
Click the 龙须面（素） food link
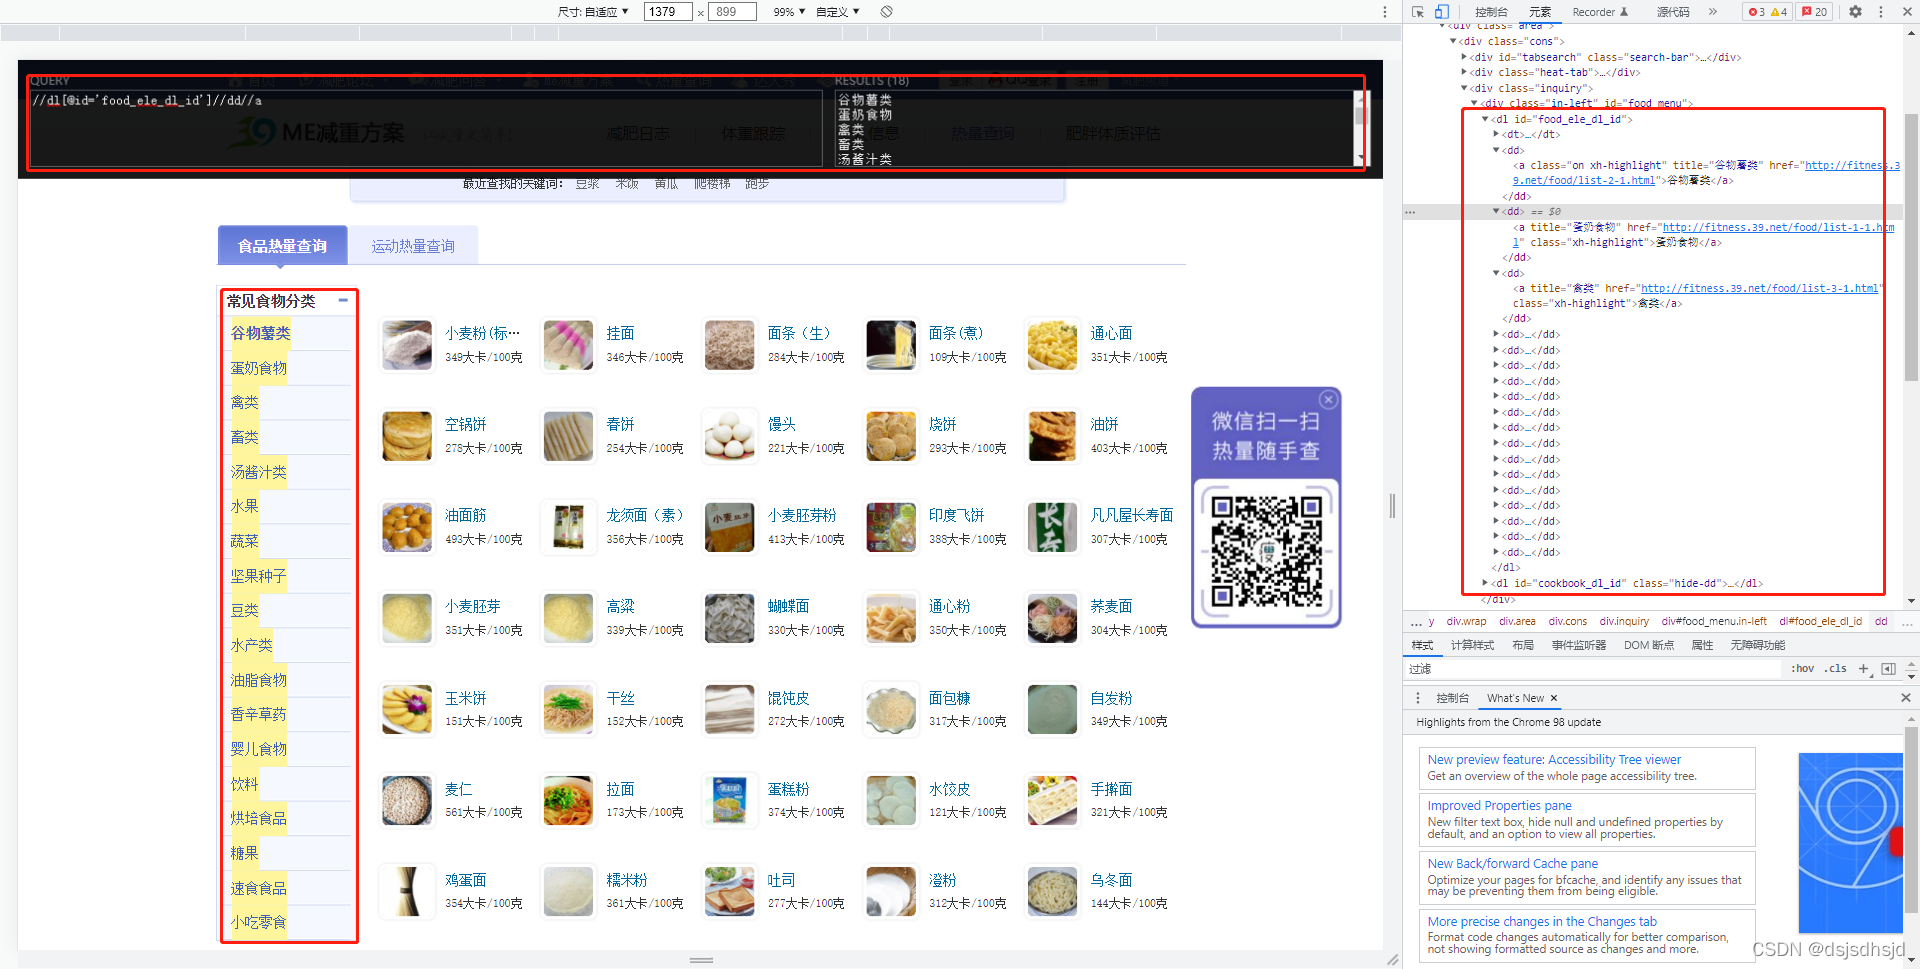click(x=645, y=515)
